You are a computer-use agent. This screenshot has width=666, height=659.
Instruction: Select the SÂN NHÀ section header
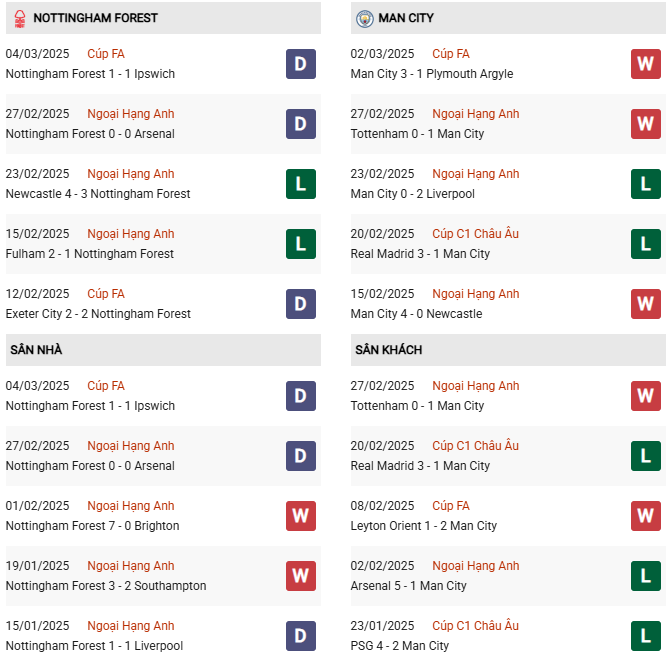37,350
